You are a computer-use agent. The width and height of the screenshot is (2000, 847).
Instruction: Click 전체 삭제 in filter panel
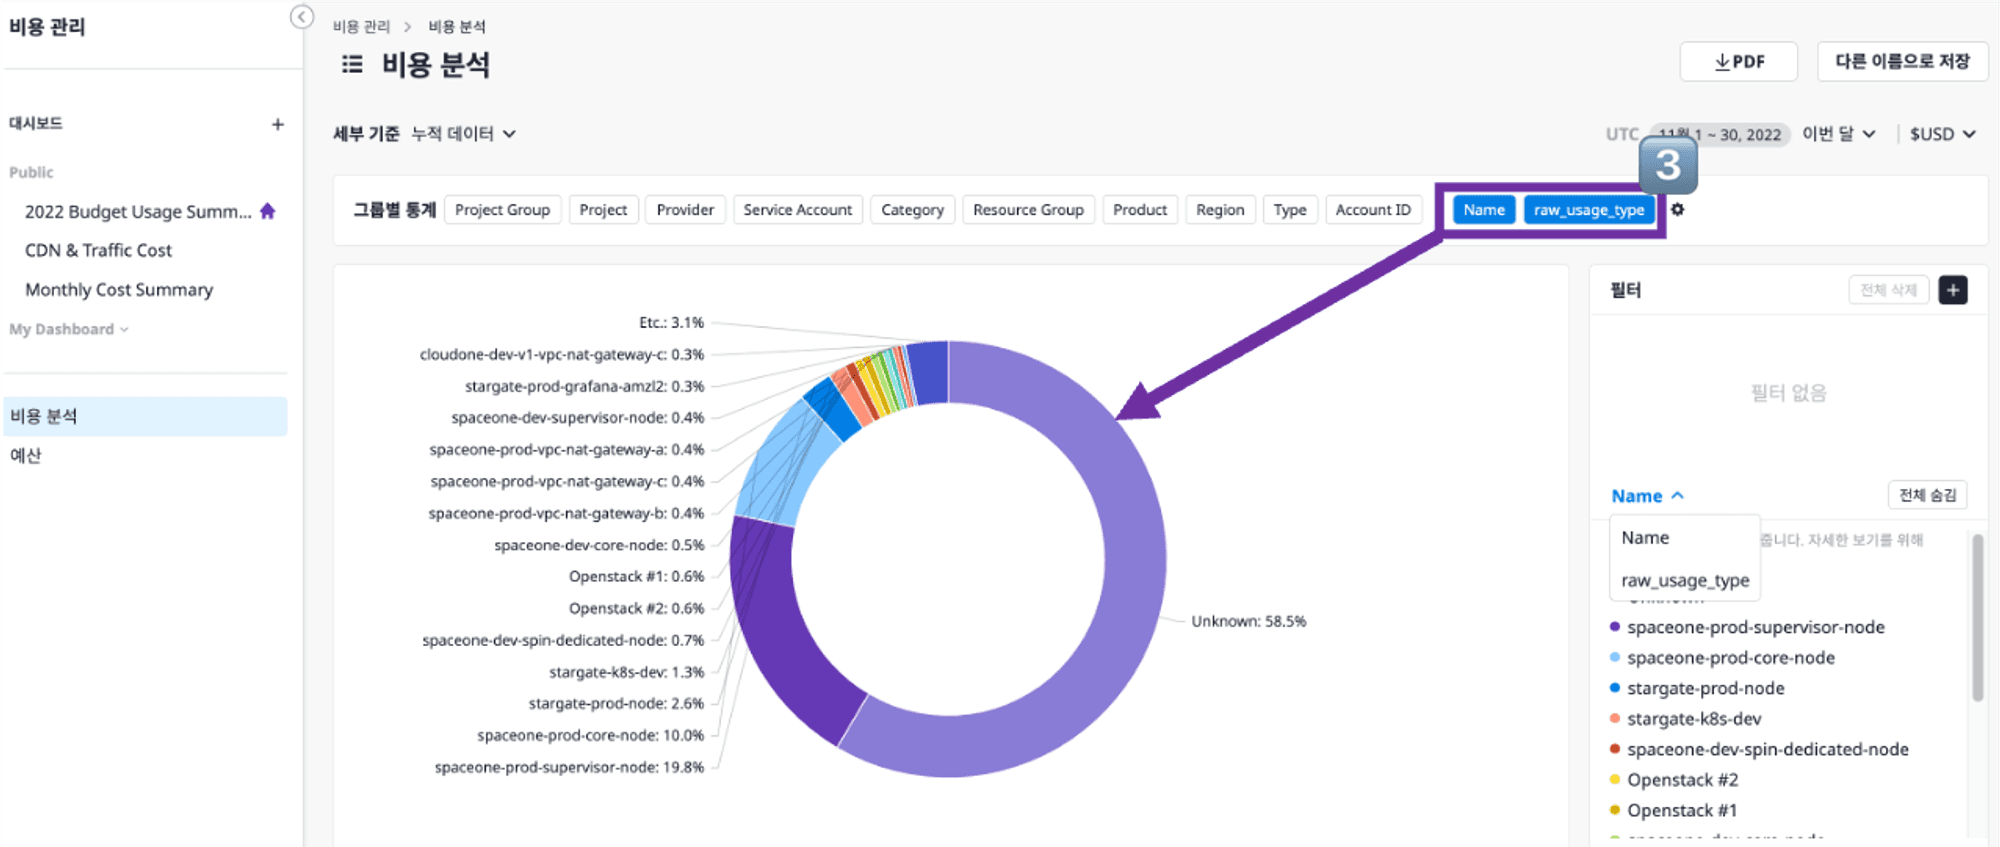coord(1888,290)
